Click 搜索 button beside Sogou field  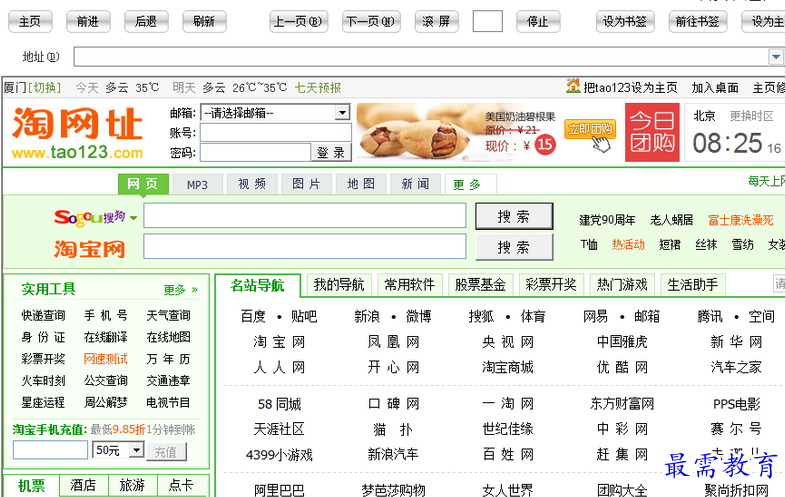pyautogui.click(x=514, y=216)
